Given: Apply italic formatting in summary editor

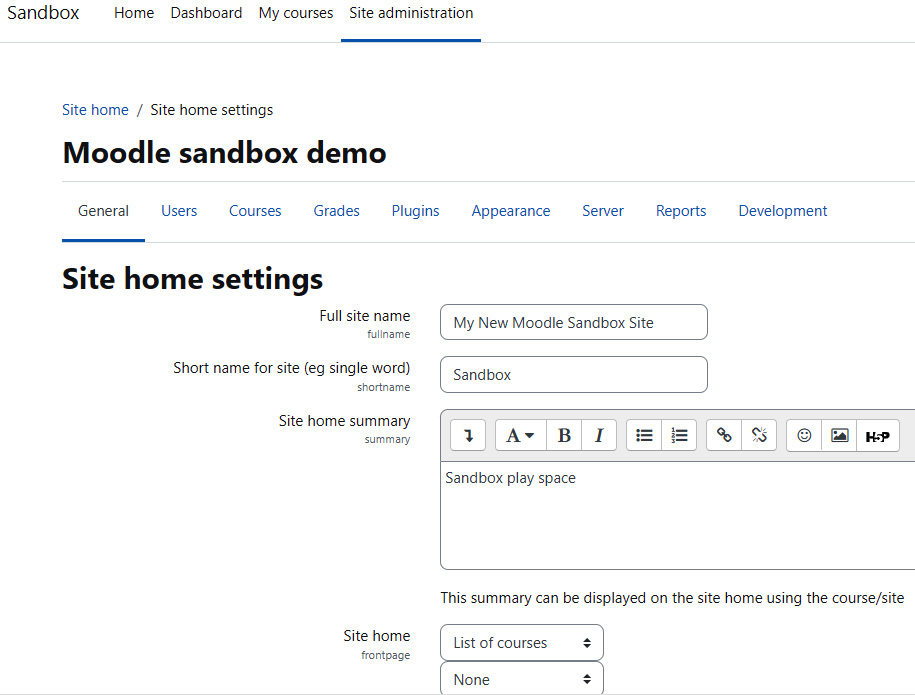Looking at the screenshot, I should pyautogui.click(x=599, y=435).
